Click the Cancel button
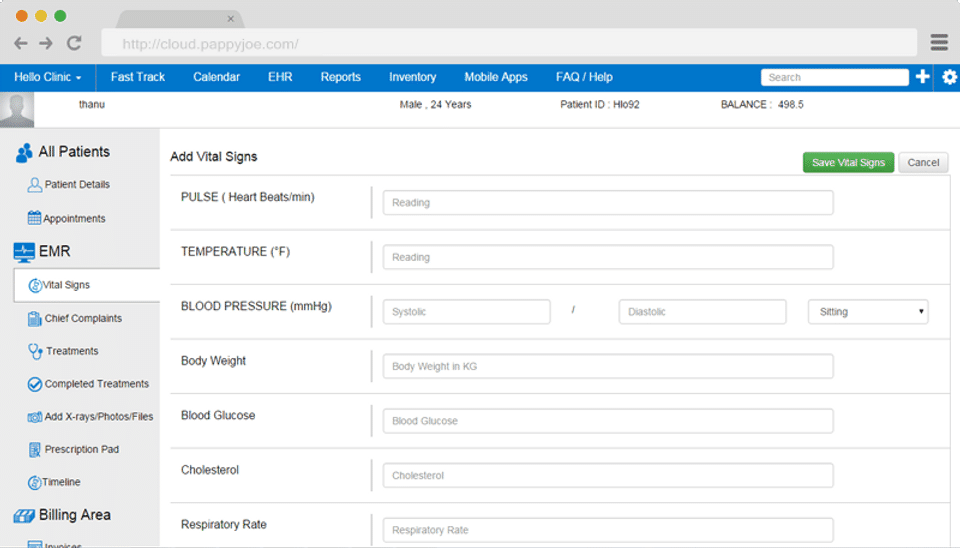This screenshot has height=548, width=960. pyautogui.click(x=923, y=162)
